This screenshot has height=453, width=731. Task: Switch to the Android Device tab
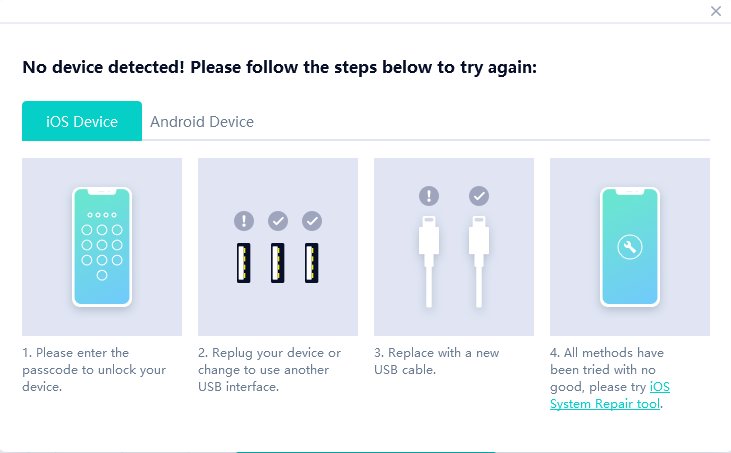click(x=202, y=122)
